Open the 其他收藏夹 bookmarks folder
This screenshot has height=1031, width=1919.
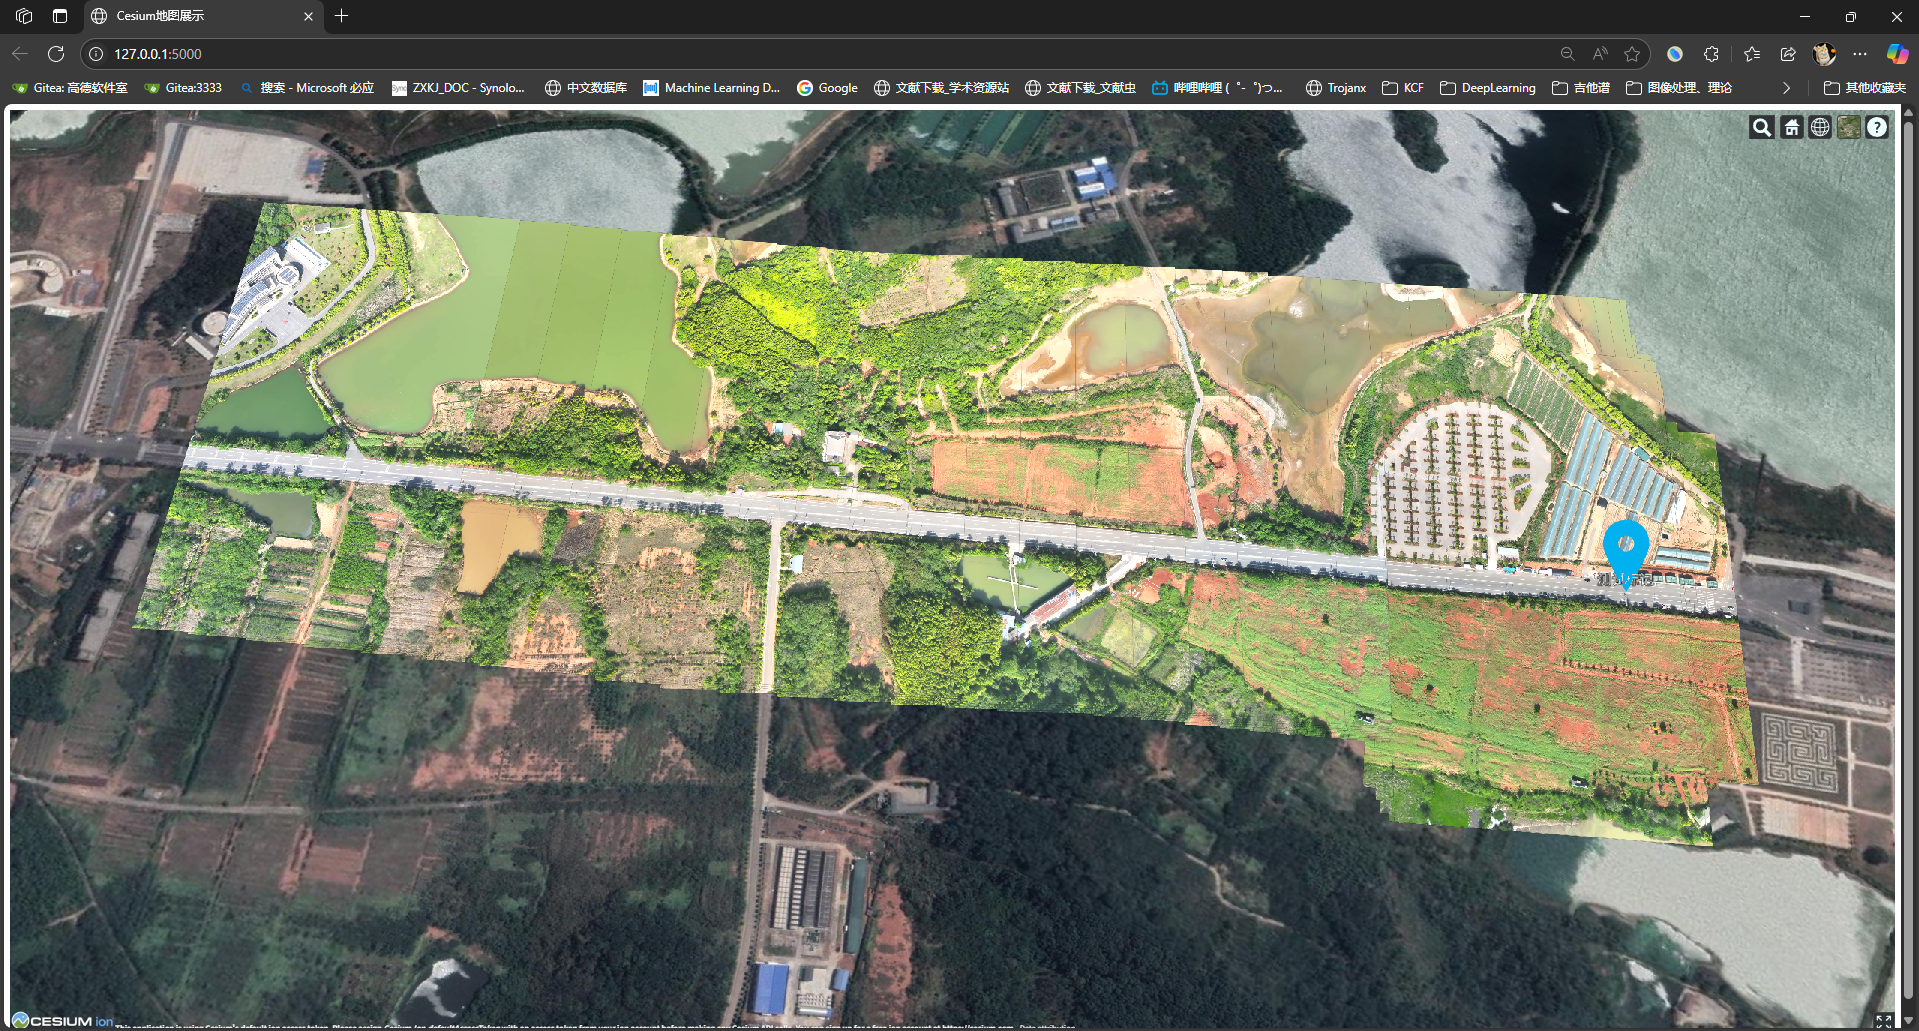[x=1864, y=88]
